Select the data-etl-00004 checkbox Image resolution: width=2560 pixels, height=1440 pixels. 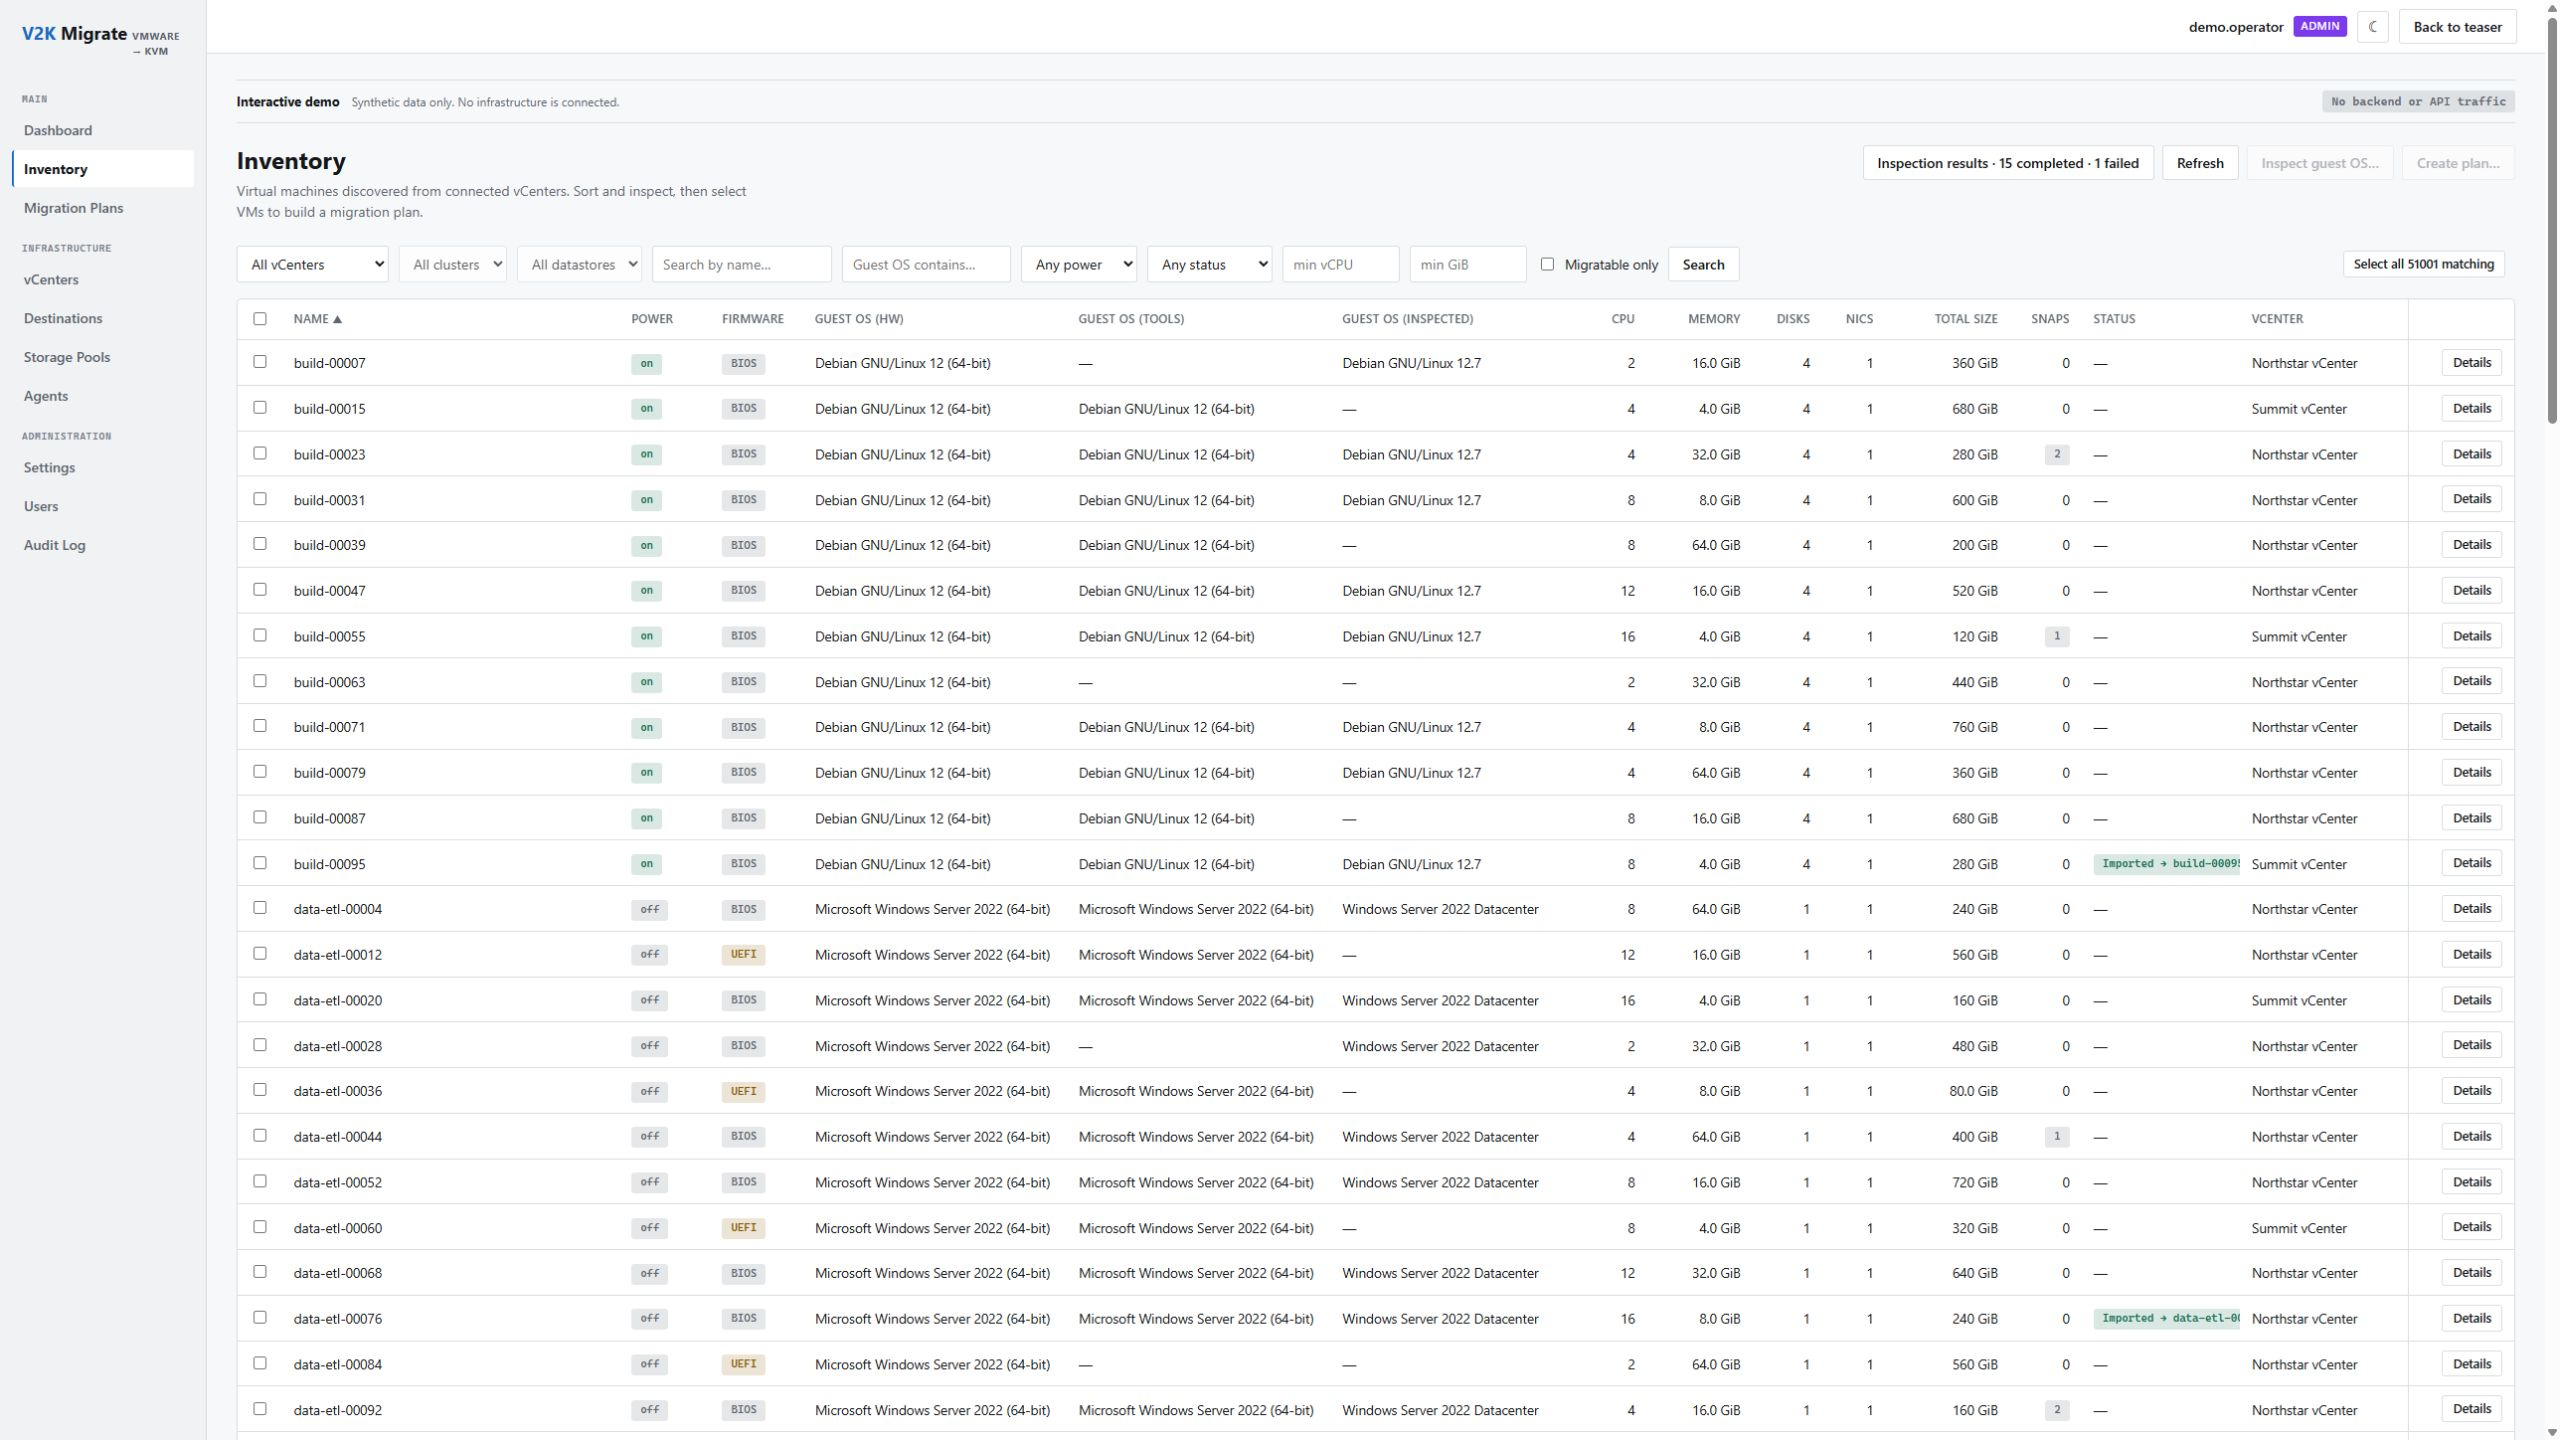pos(260,908)
